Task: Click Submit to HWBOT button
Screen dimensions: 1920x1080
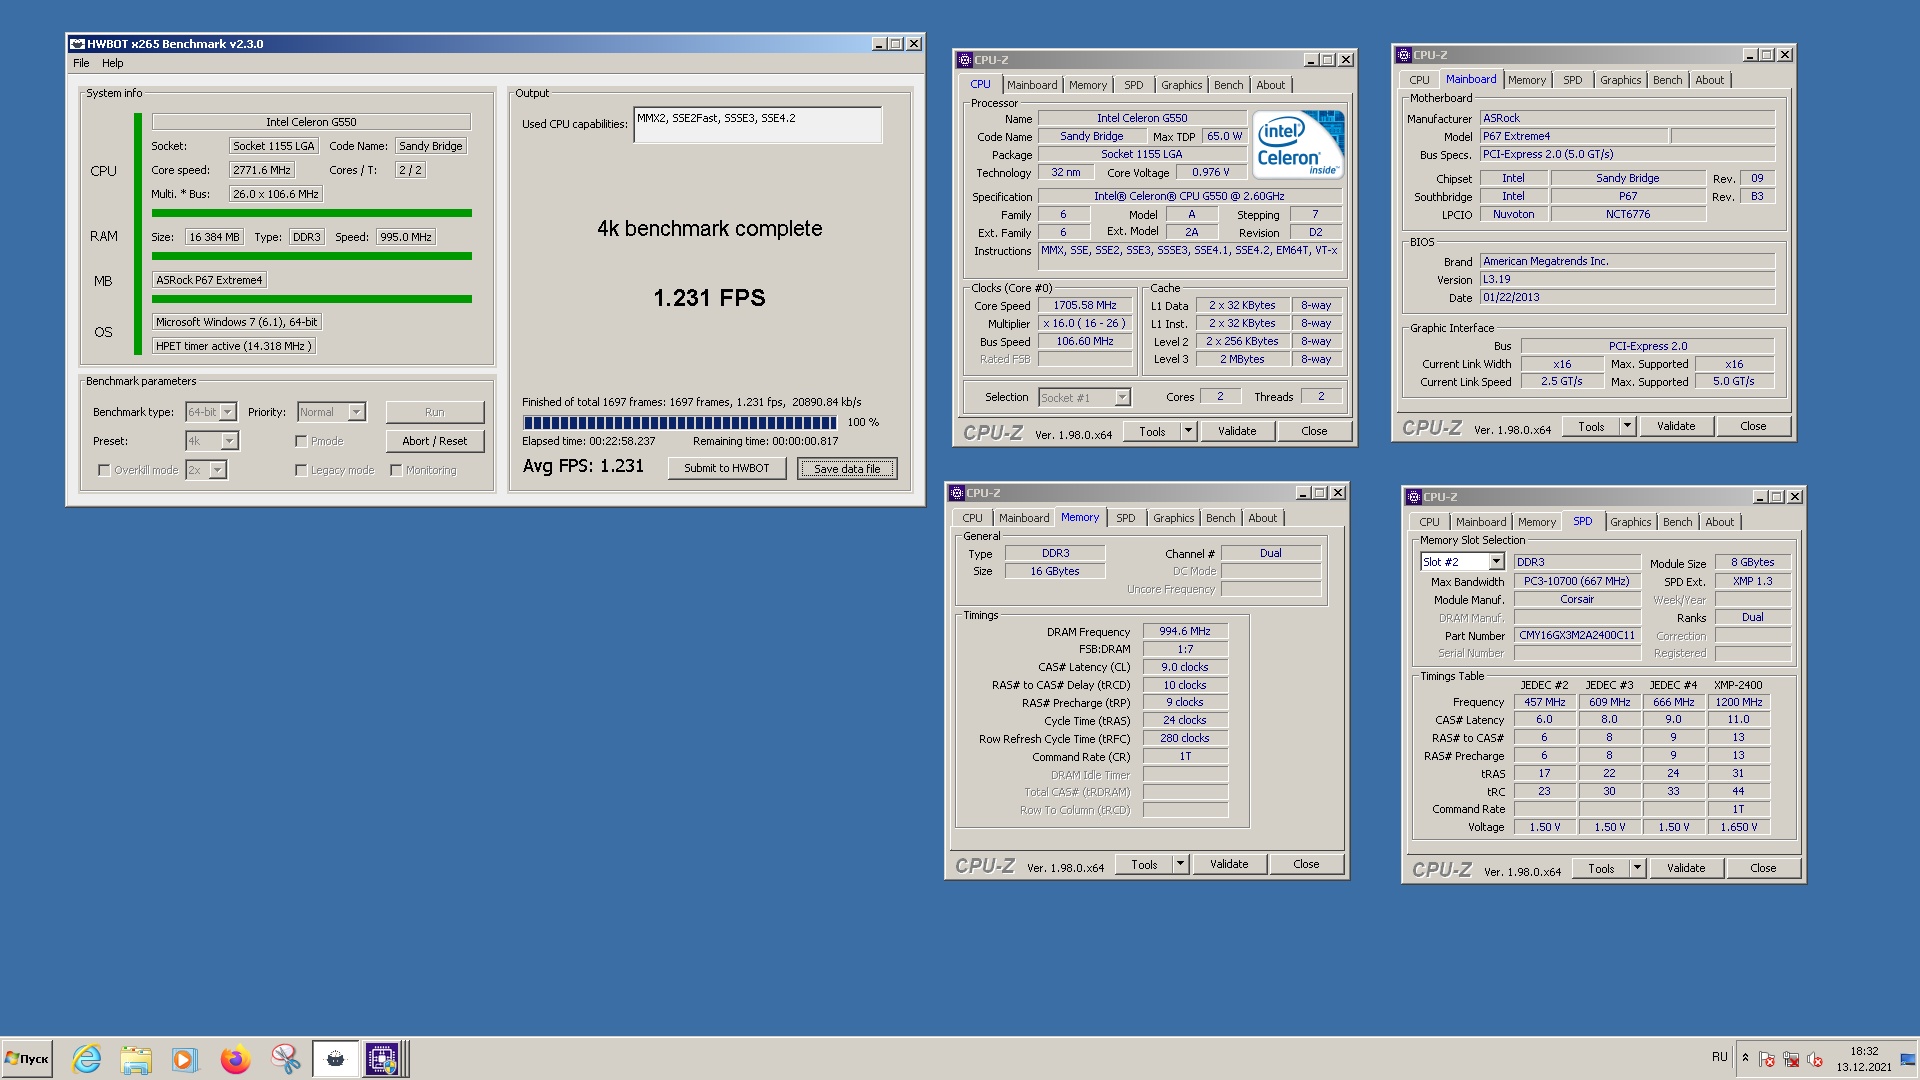Action: [x=727, y=468]
